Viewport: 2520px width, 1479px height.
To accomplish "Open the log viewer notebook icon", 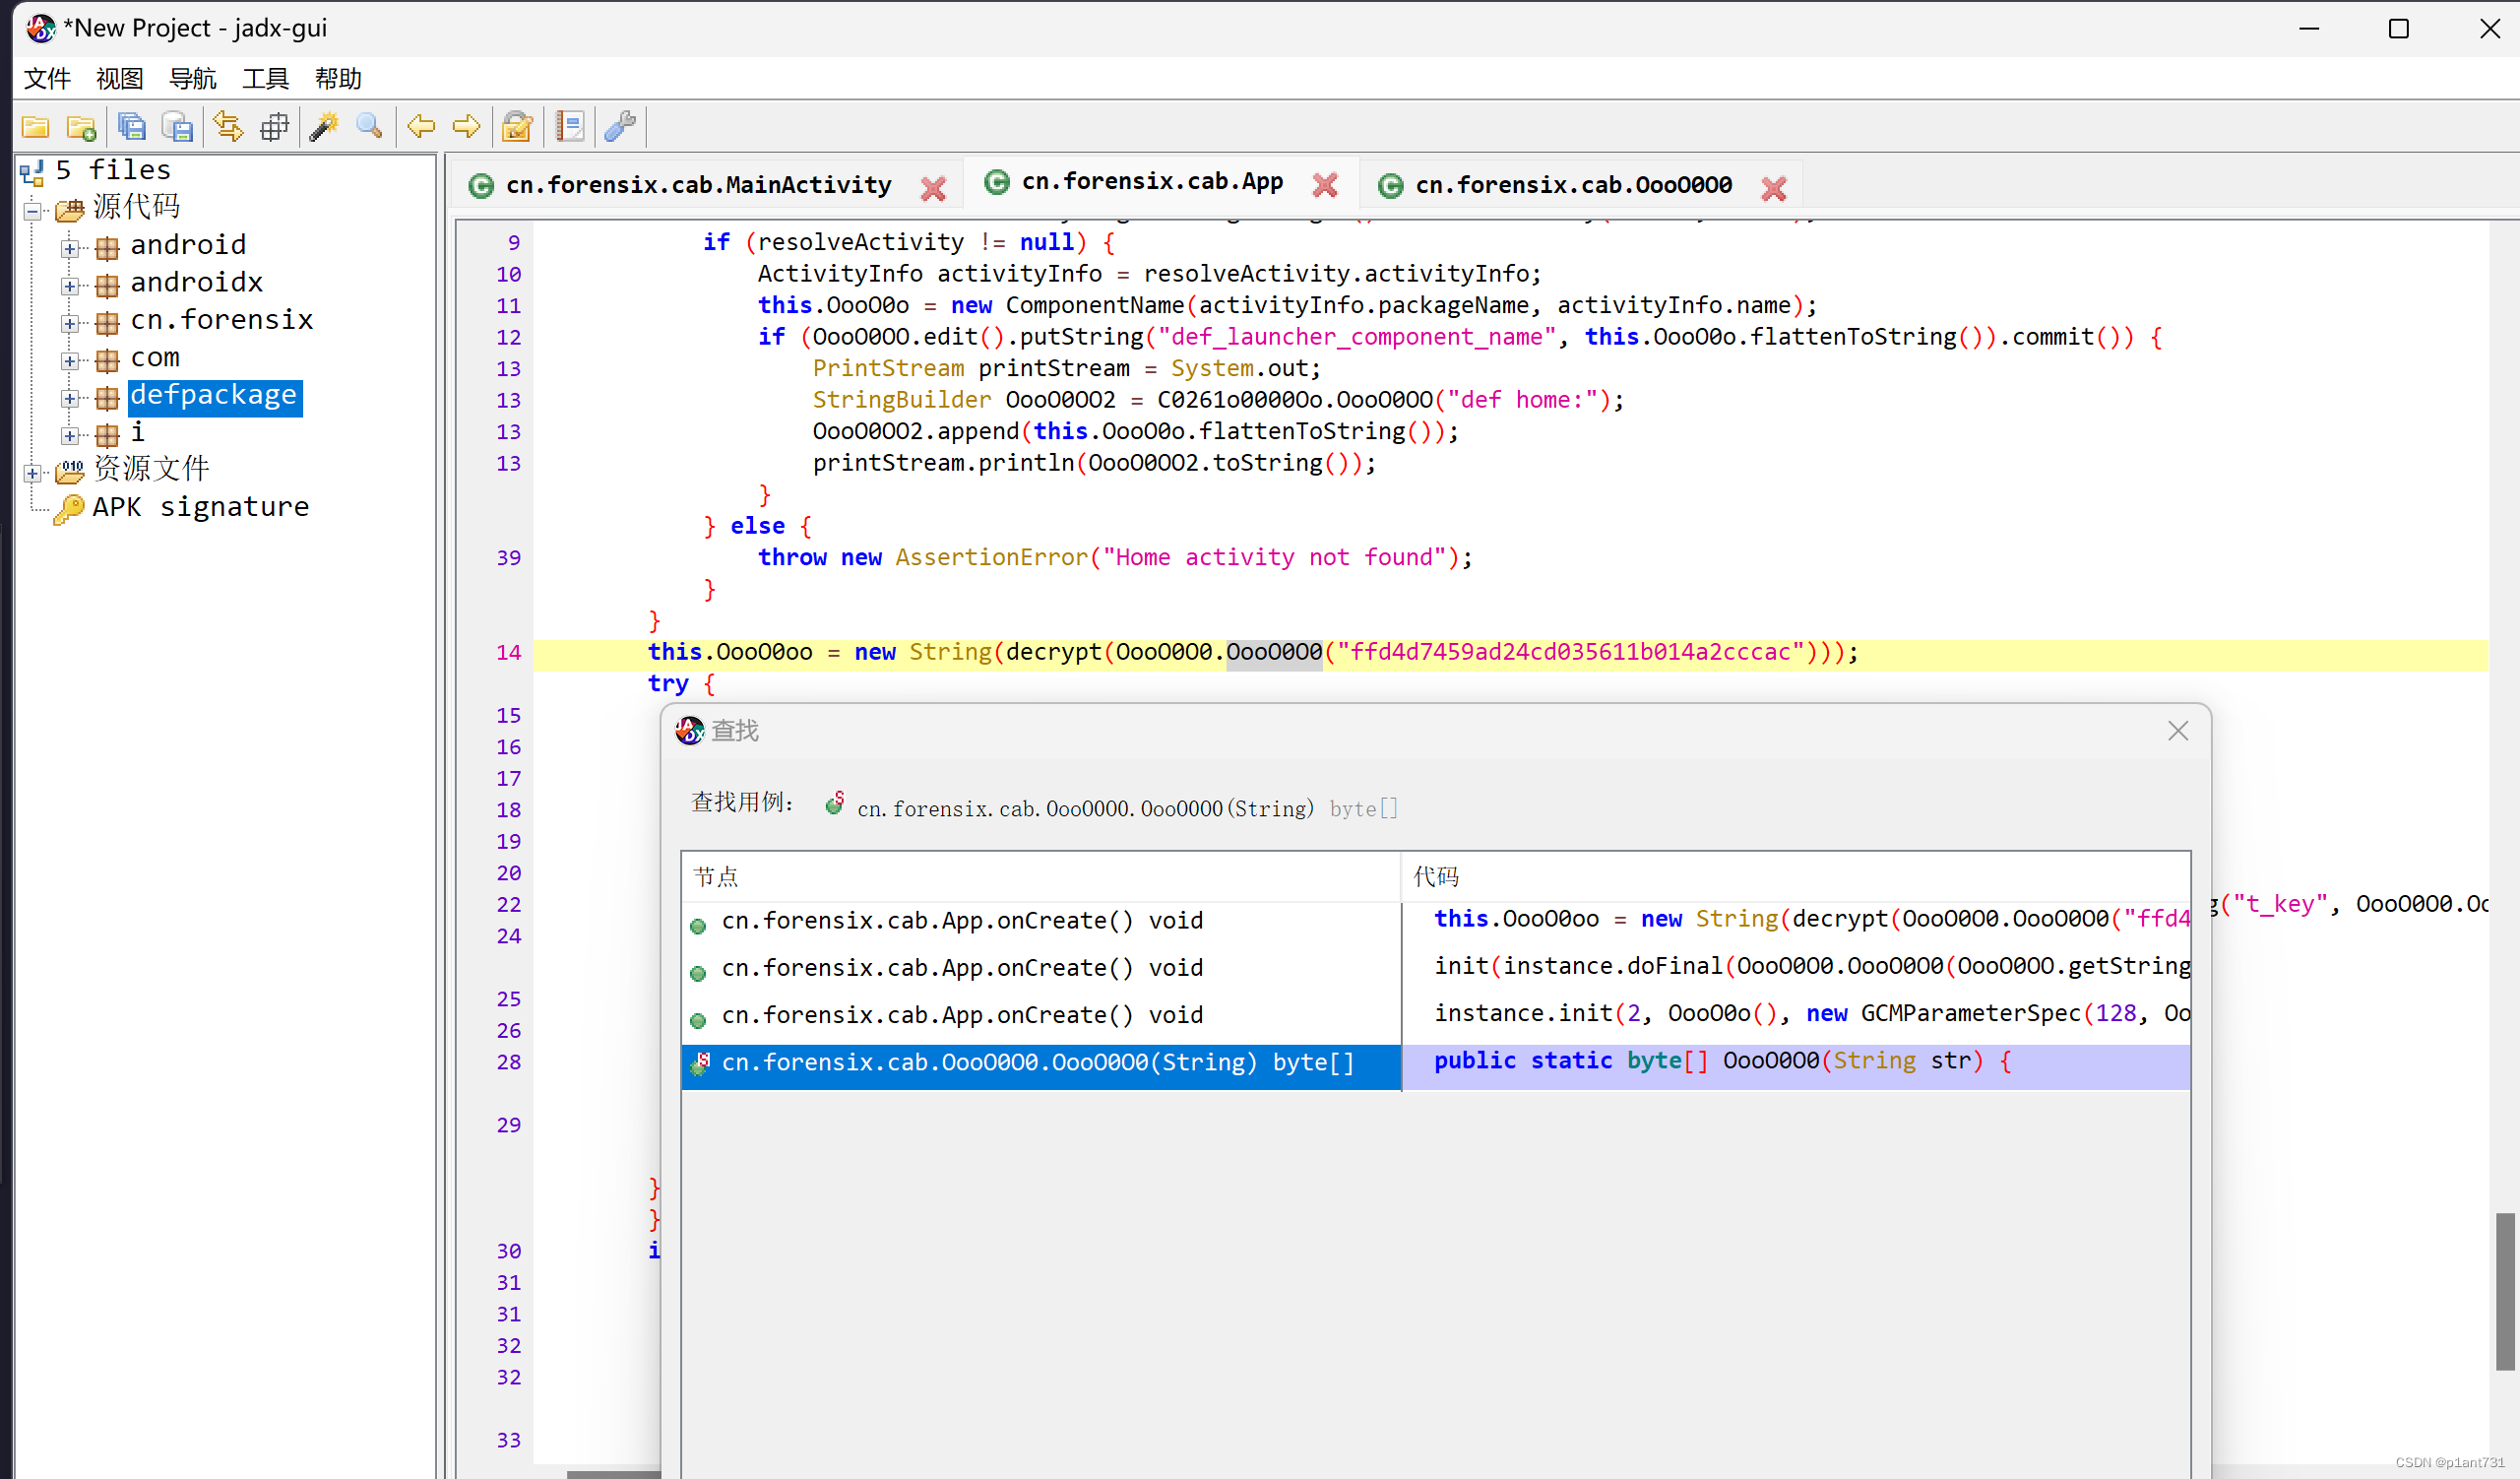I will click(569, 127).
